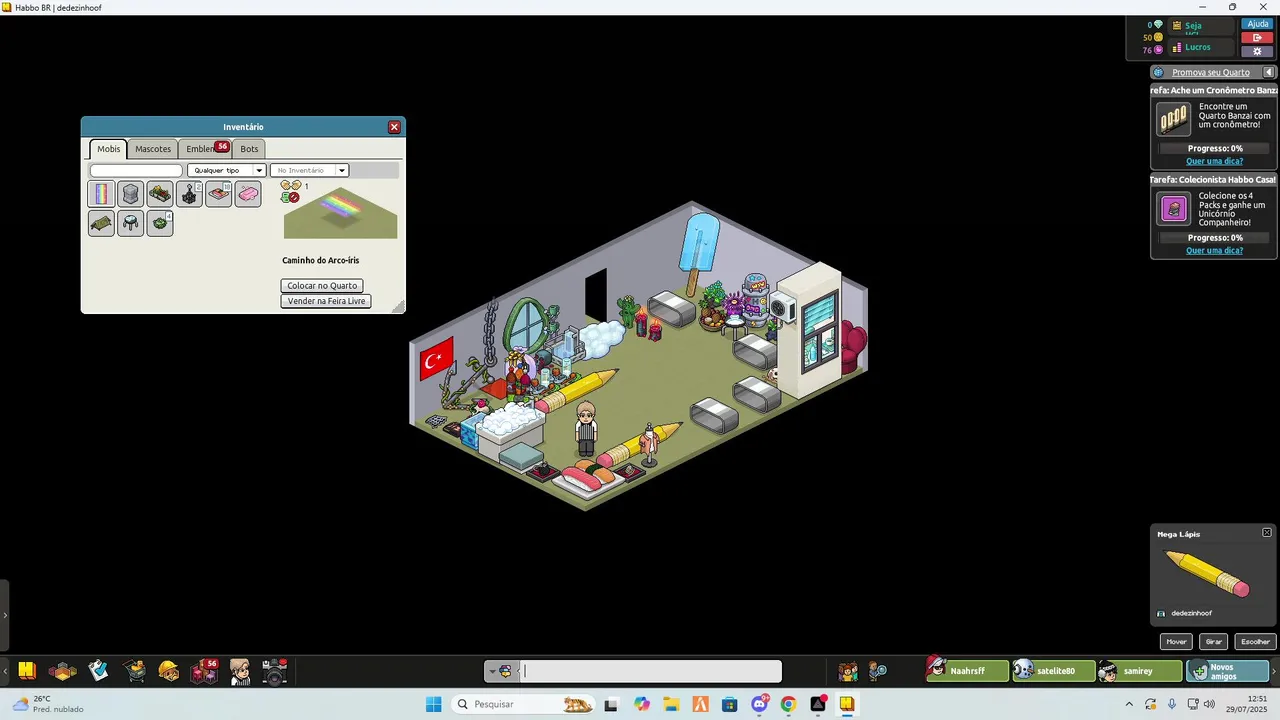Click the Mover button
The height and width of the screenshot is (720, 1280).
(x=1176, y=642)
